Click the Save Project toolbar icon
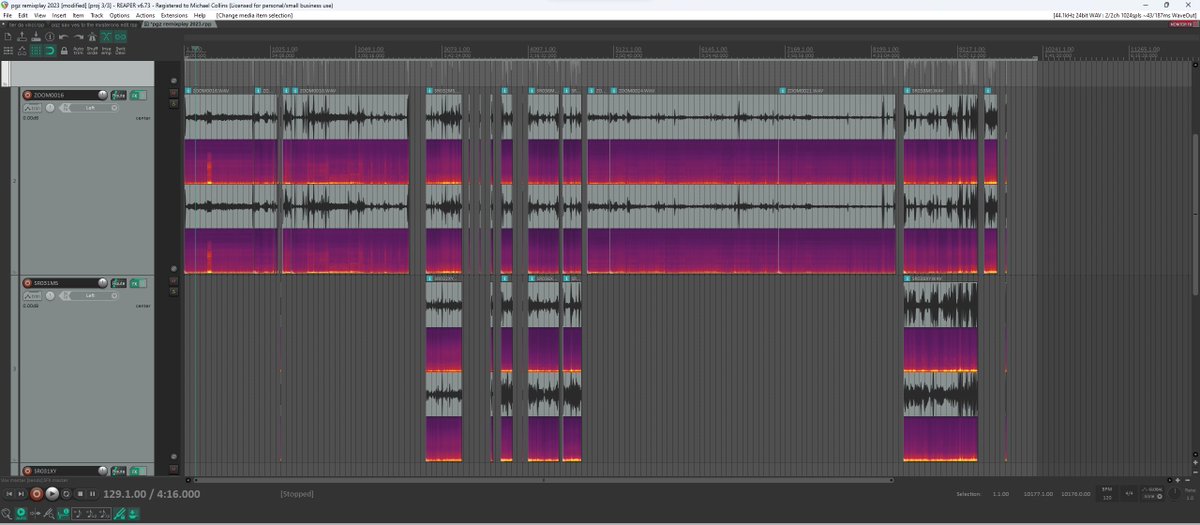Screen dimensions: 1200x525 pos(36,37)
